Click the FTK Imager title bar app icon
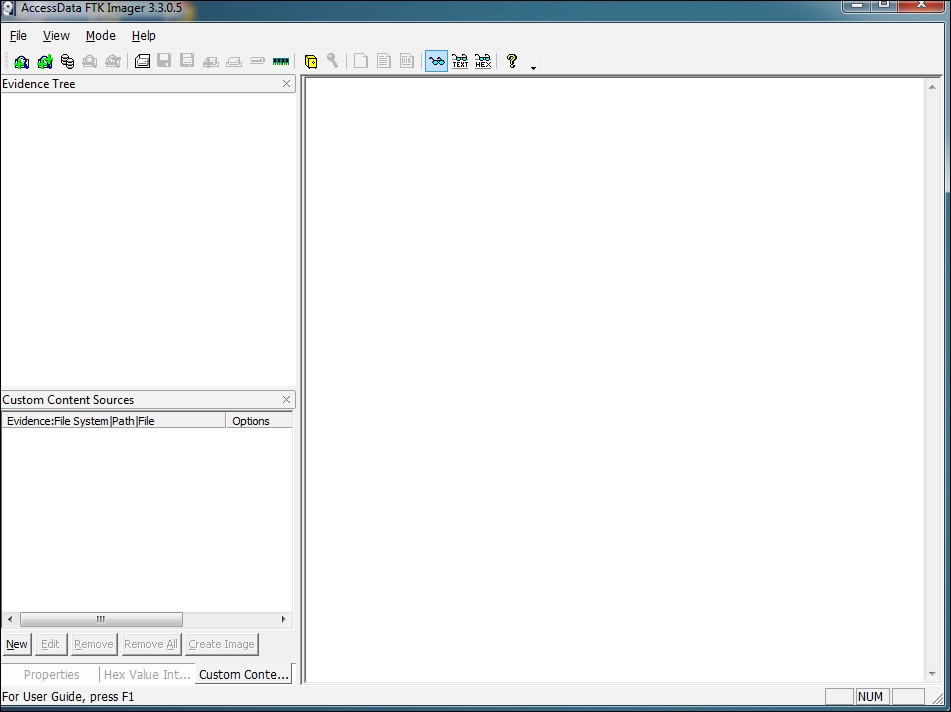This screenshot has height=712, width=951. point(9,8)
